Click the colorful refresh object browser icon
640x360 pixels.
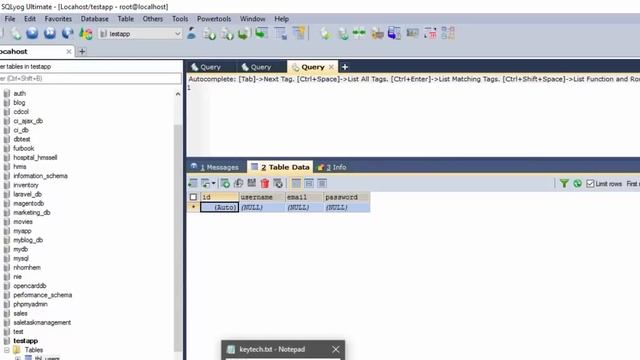(x=86, y=33)
